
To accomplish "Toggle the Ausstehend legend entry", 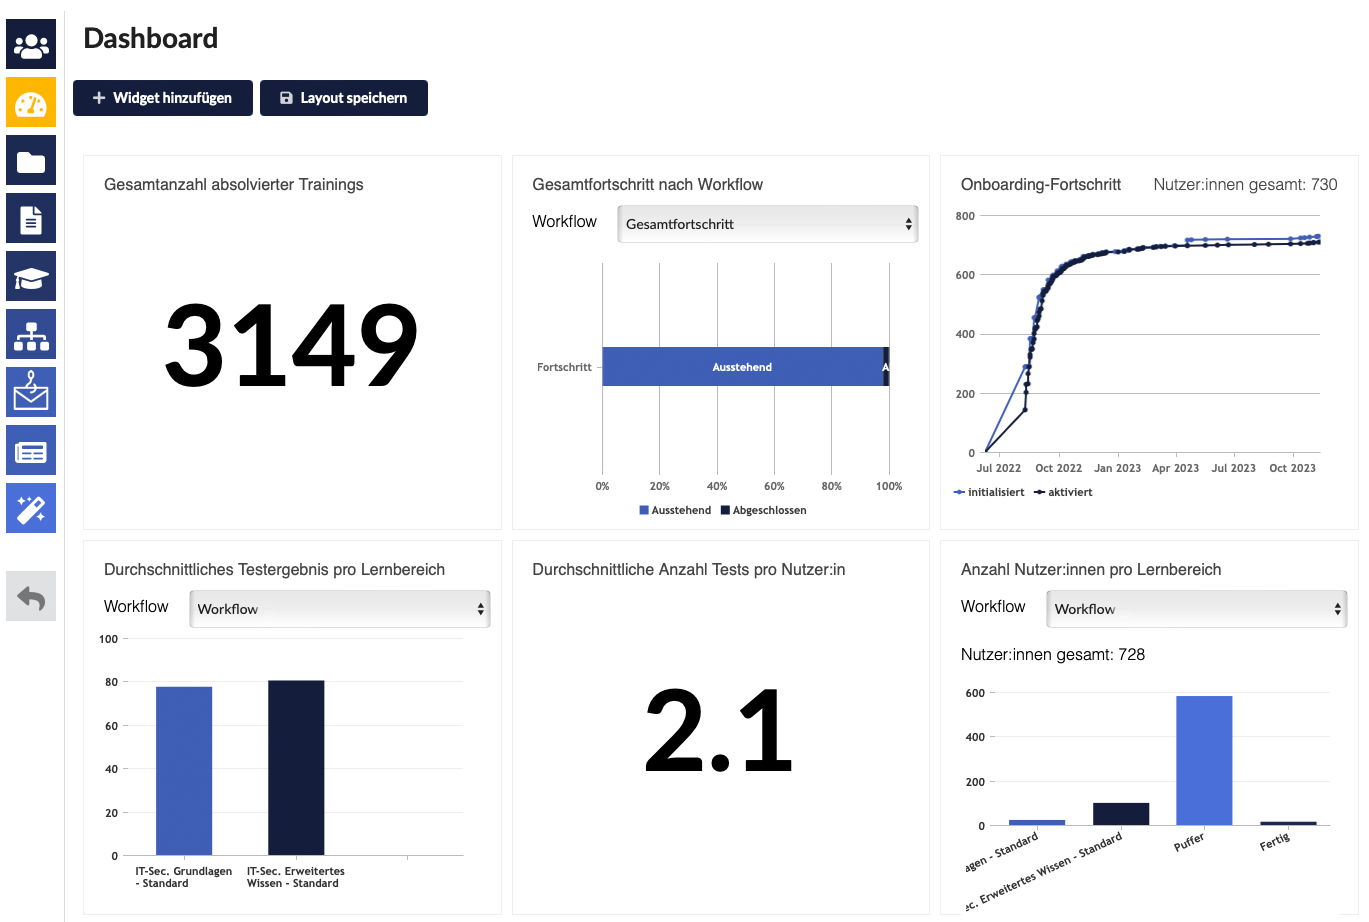I will (x=675, y=510).
